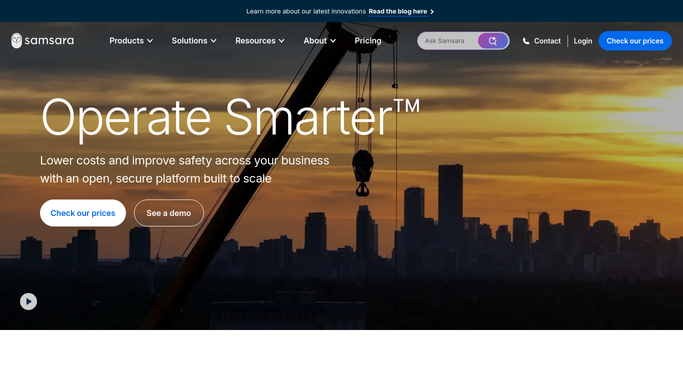Image resolution: width=683 pixels, height=384 pixels.
Task: Go to the Pricing page
Action: (x=368, y=40)
